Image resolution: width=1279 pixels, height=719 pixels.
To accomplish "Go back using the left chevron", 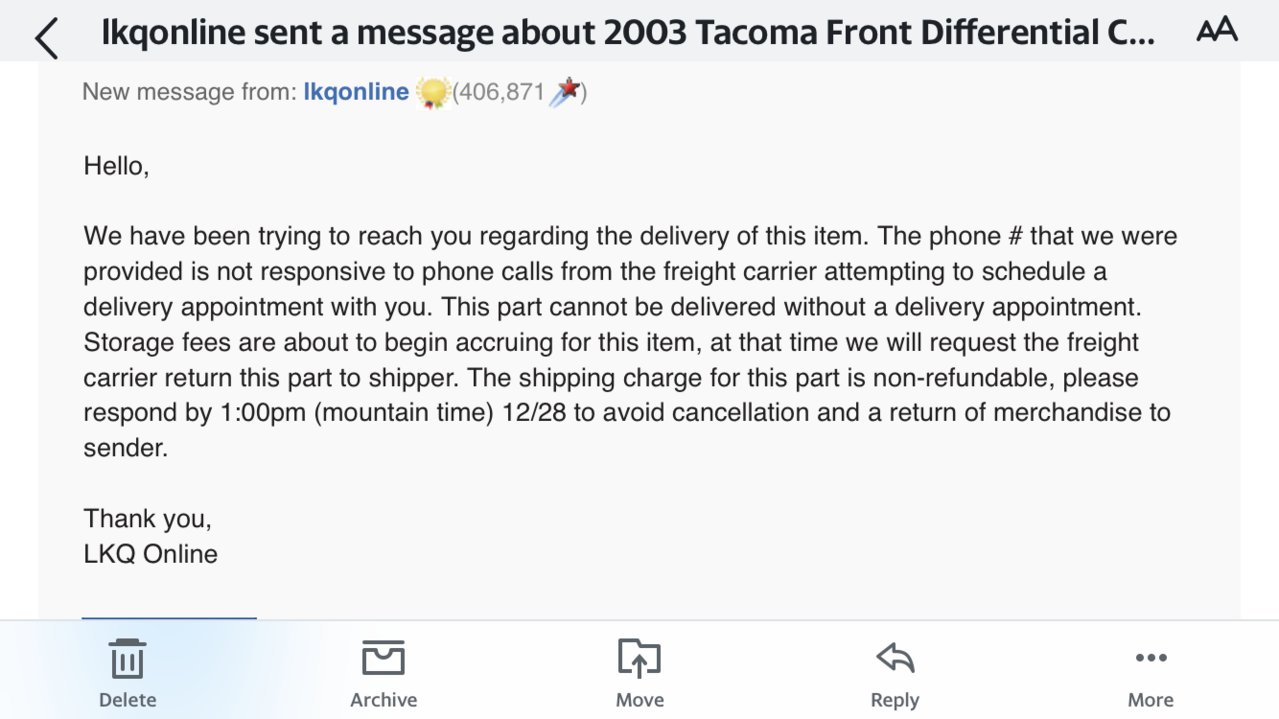I will pyautogui.click(x=47, y=37).
